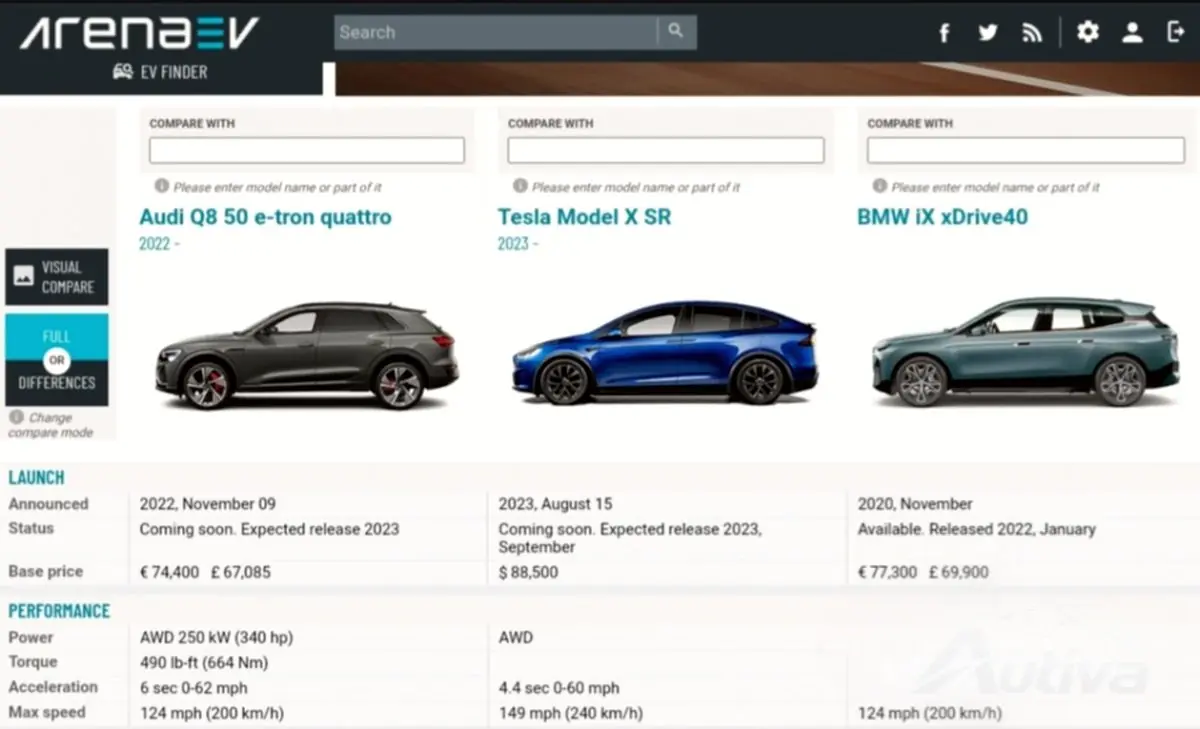Open Tesla Model X SR link

pyautogui.click(x=584, y=217)
